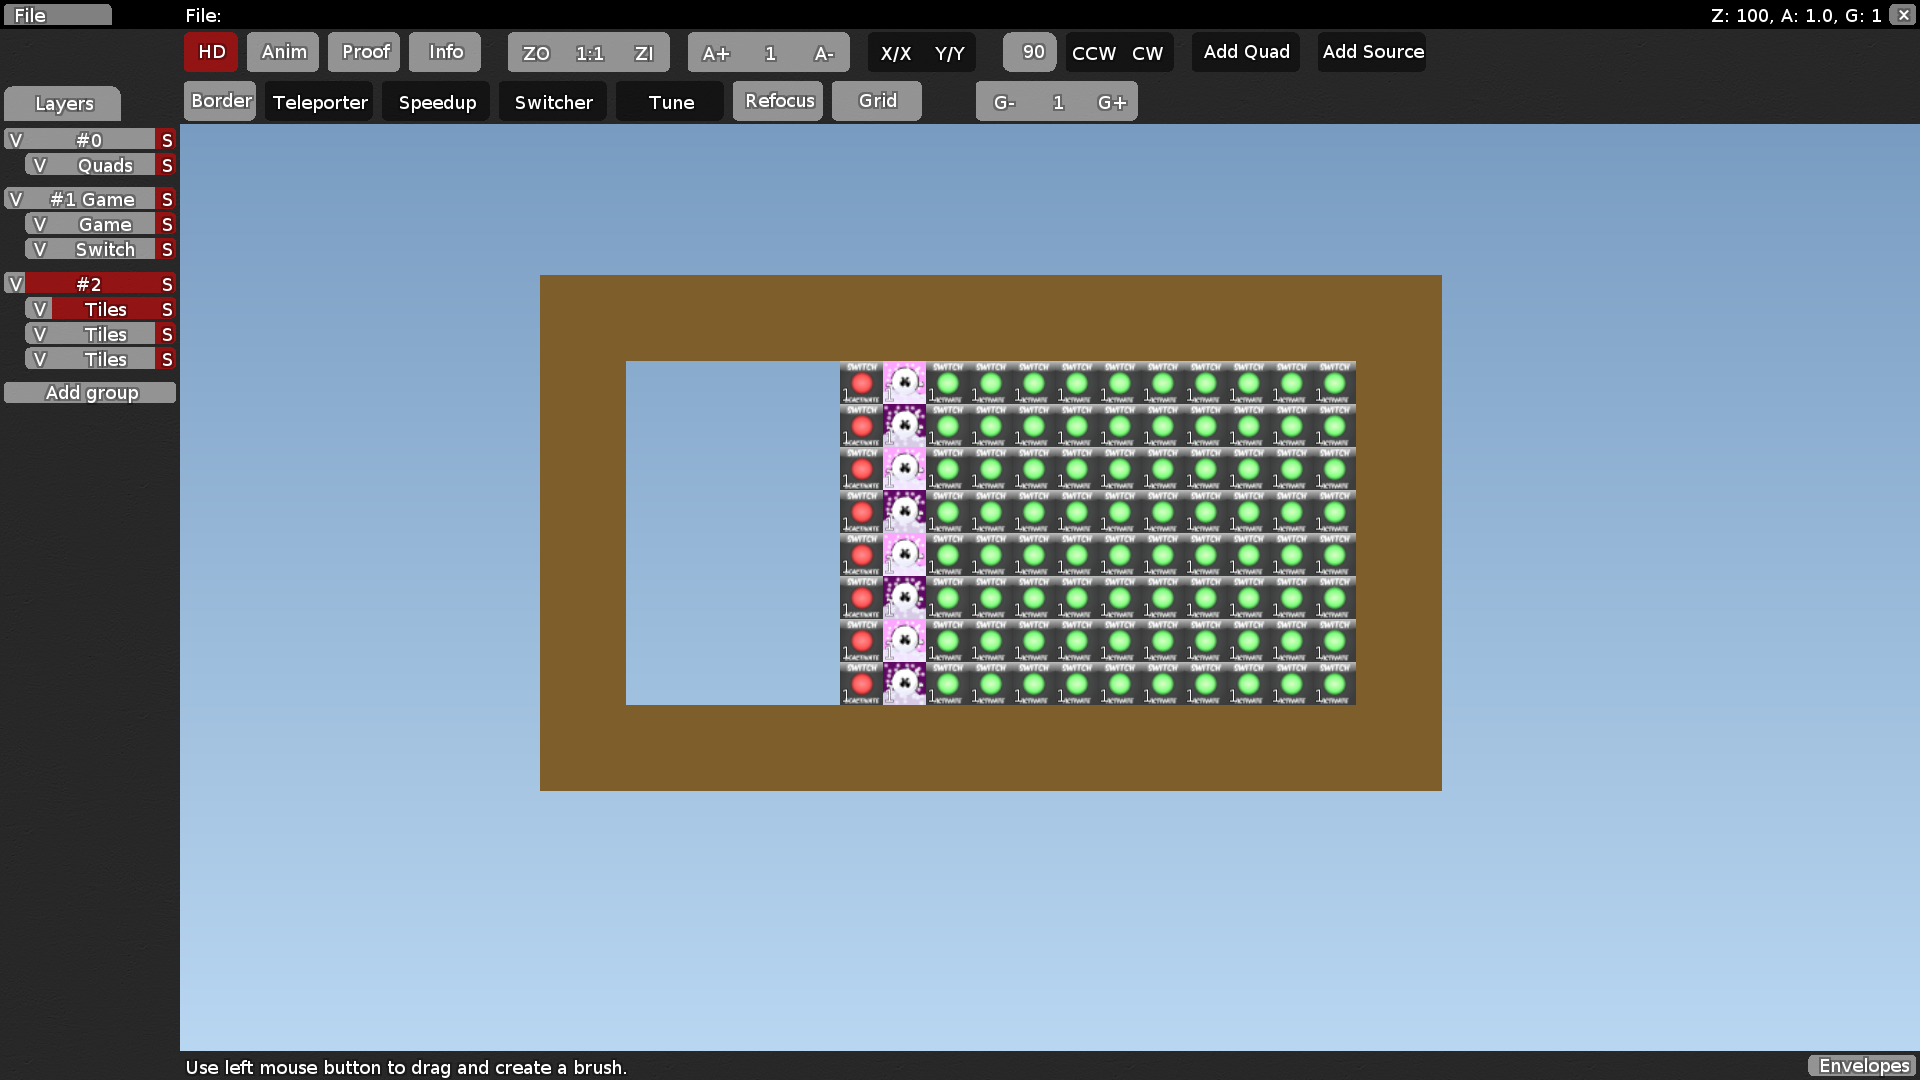Toggle the Grid overlay

point(876,100)
